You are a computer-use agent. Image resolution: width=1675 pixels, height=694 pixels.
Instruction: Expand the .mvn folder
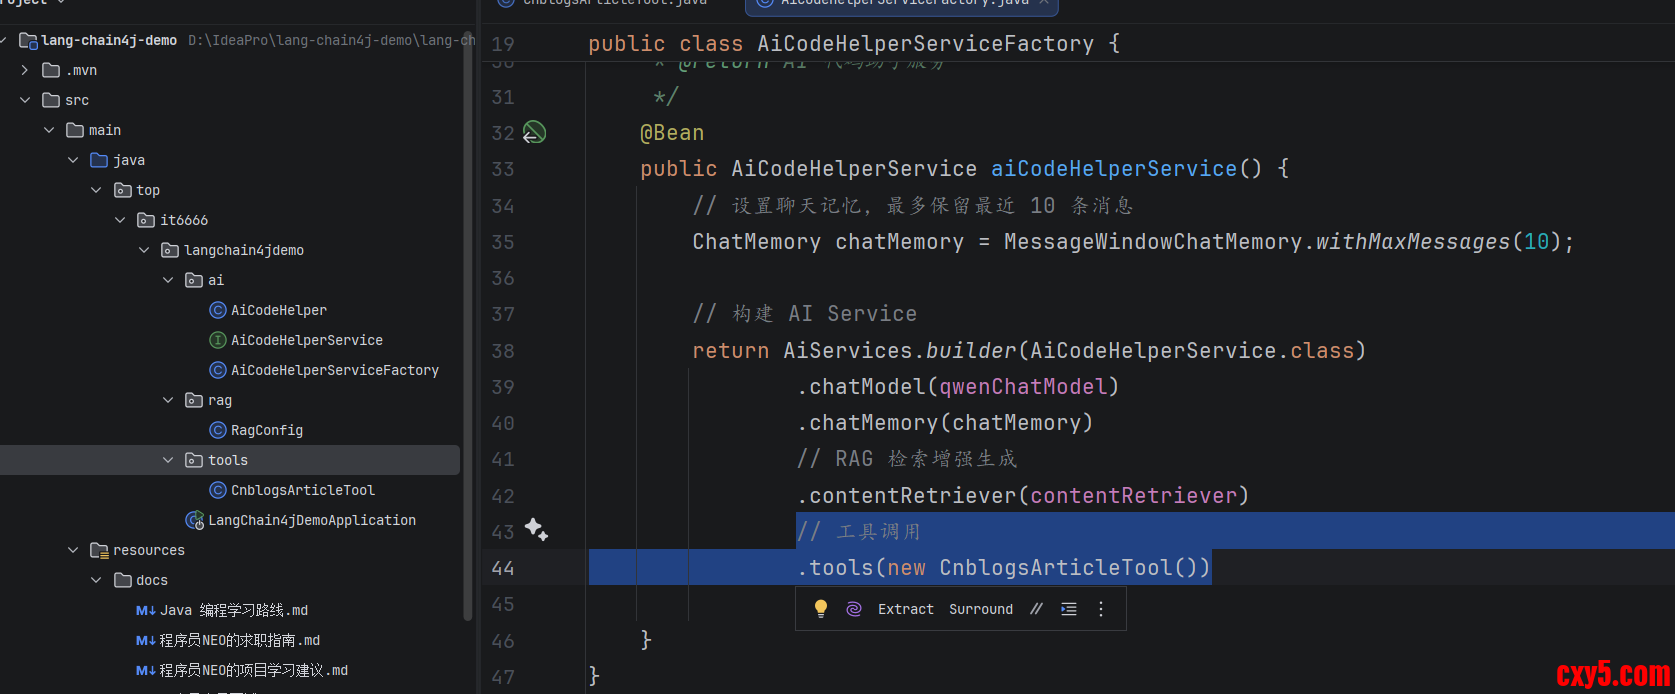pos(25,70)
